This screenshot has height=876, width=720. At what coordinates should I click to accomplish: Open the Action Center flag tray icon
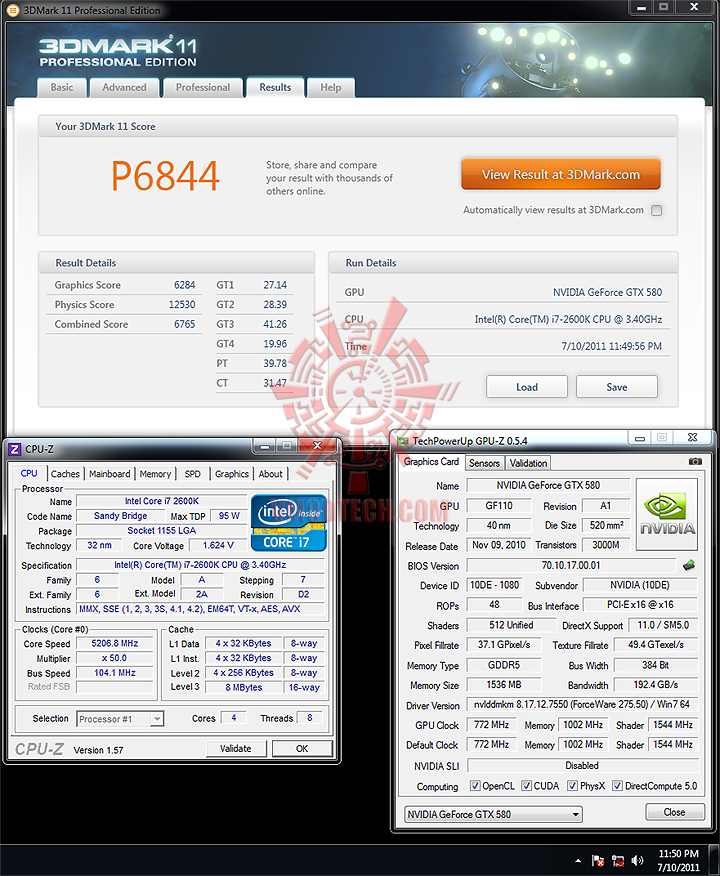click(x=598, y=860)
